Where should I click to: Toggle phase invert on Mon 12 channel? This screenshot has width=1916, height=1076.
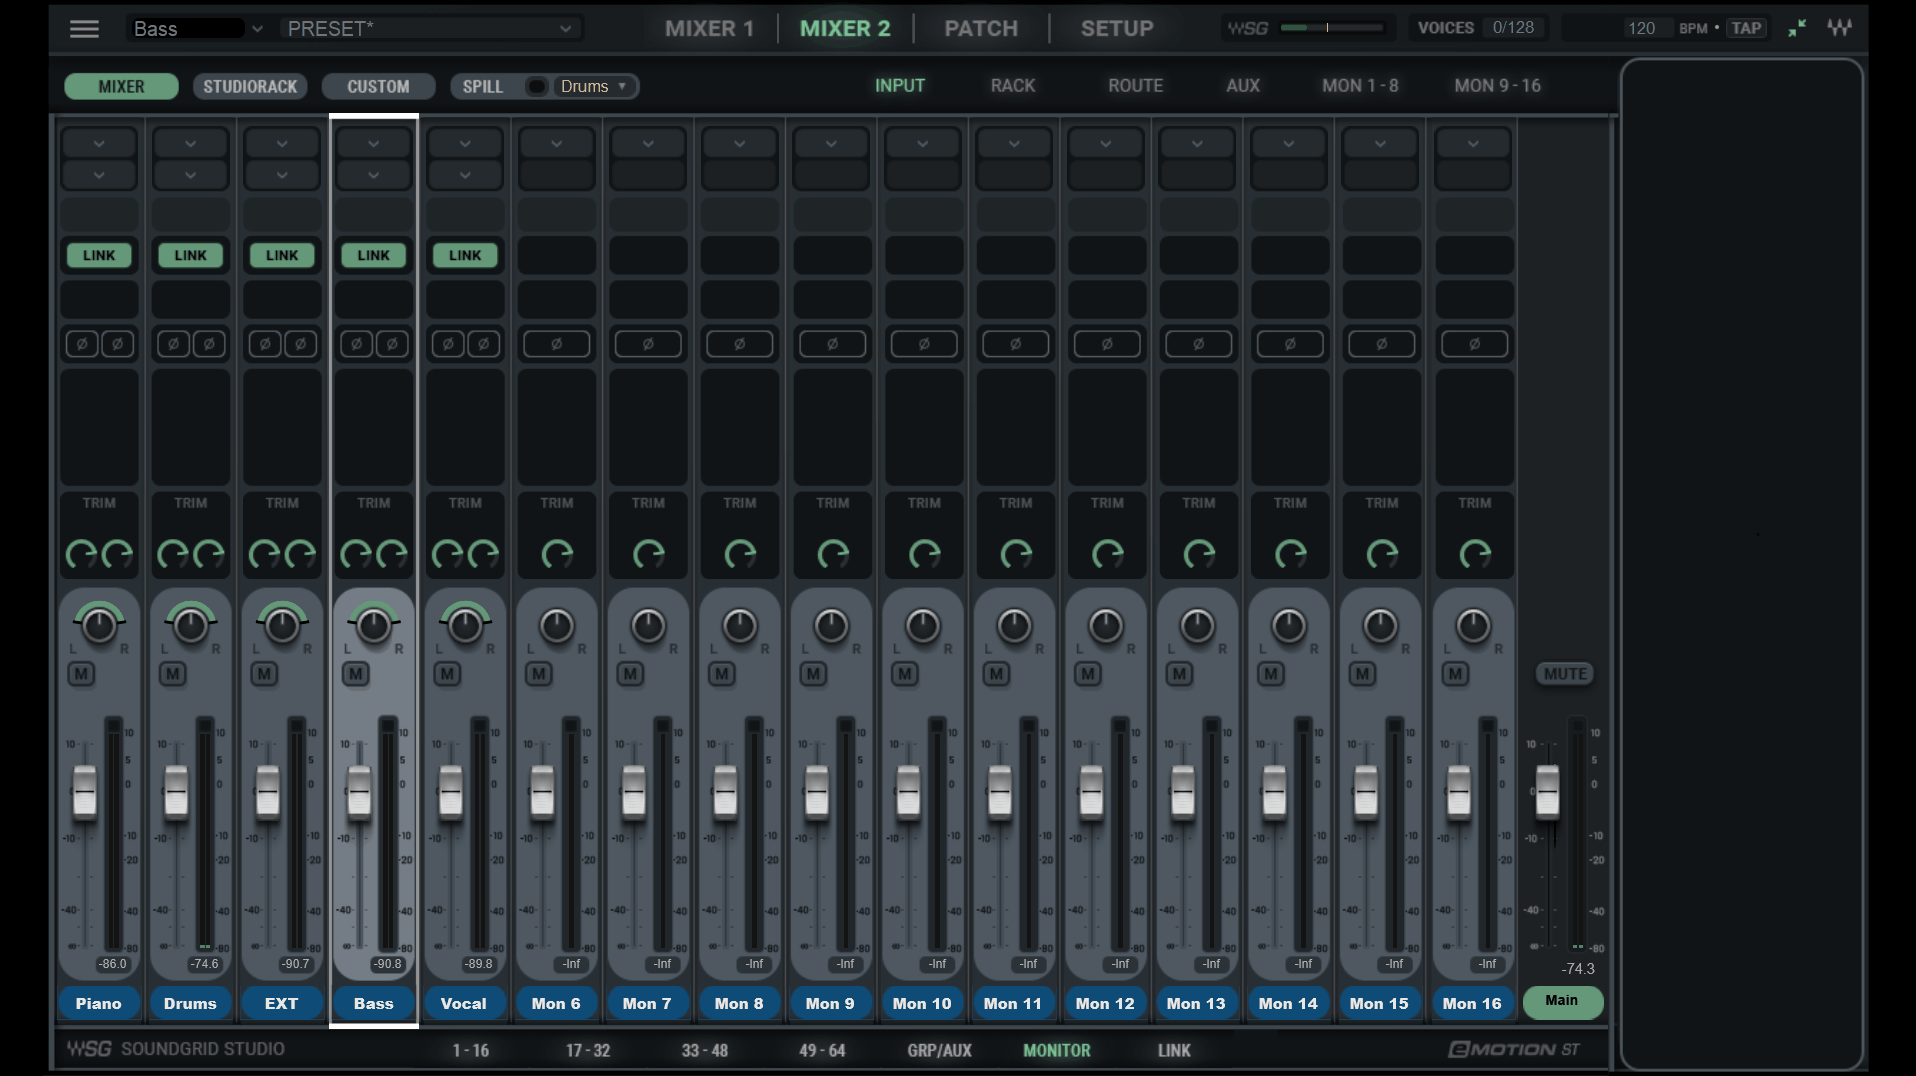click(1106, 344)
